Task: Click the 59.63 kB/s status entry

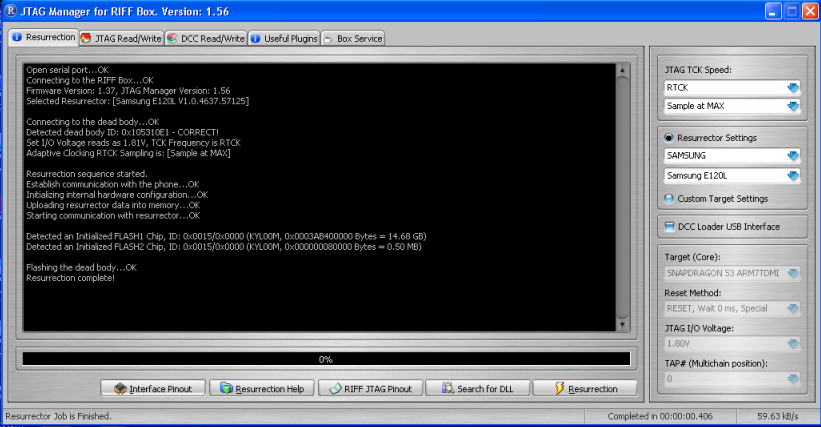Action: (x=778, y=417)
